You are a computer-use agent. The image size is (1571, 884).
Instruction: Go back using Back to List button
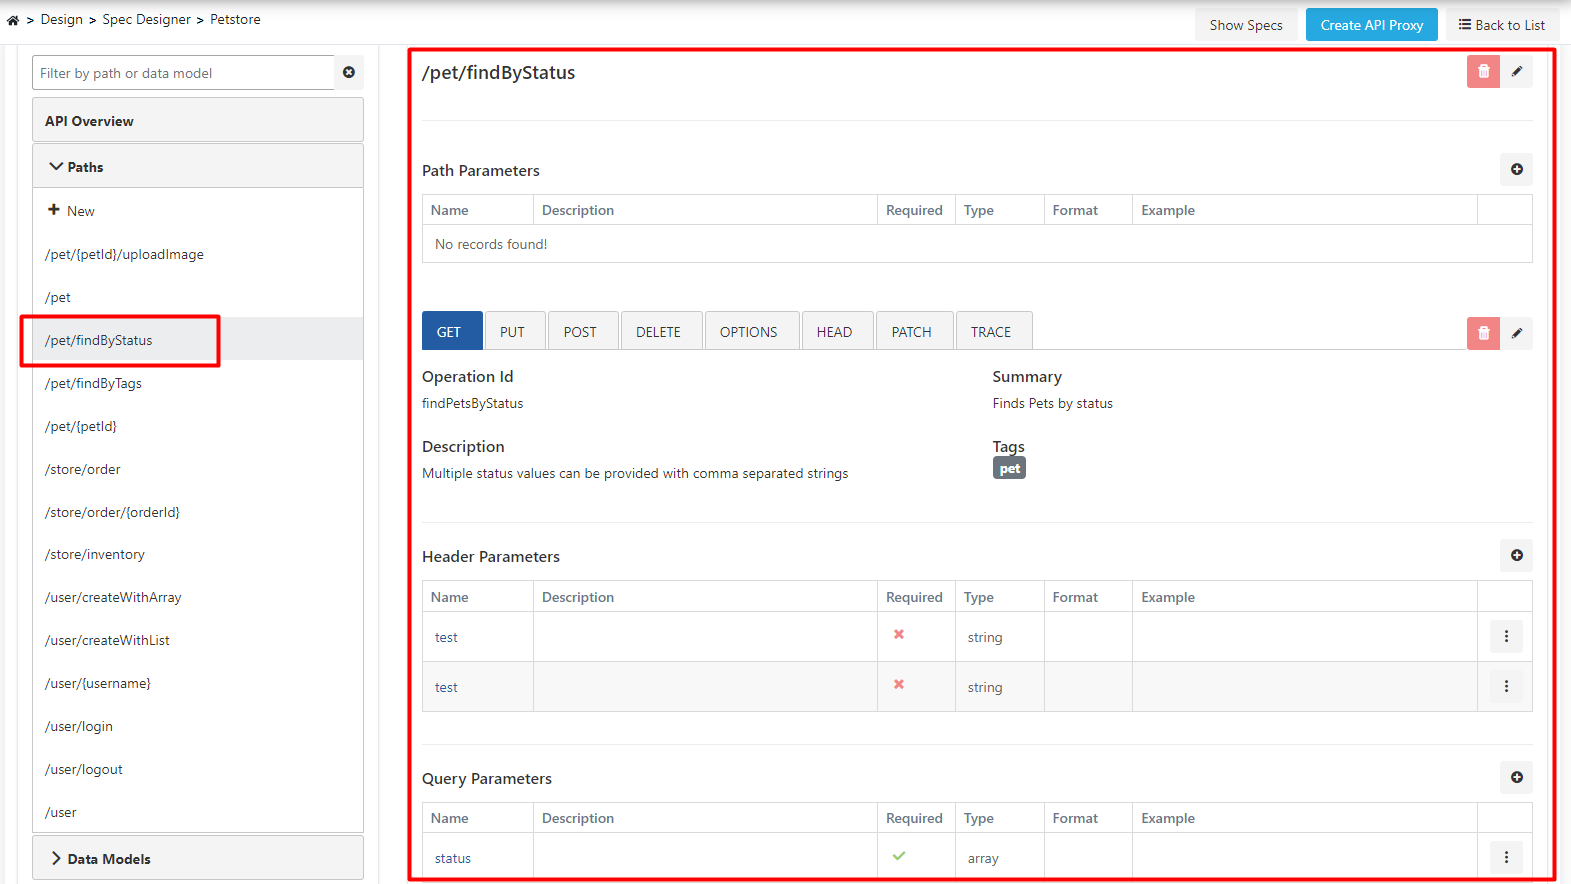[x=1501, y=25]
